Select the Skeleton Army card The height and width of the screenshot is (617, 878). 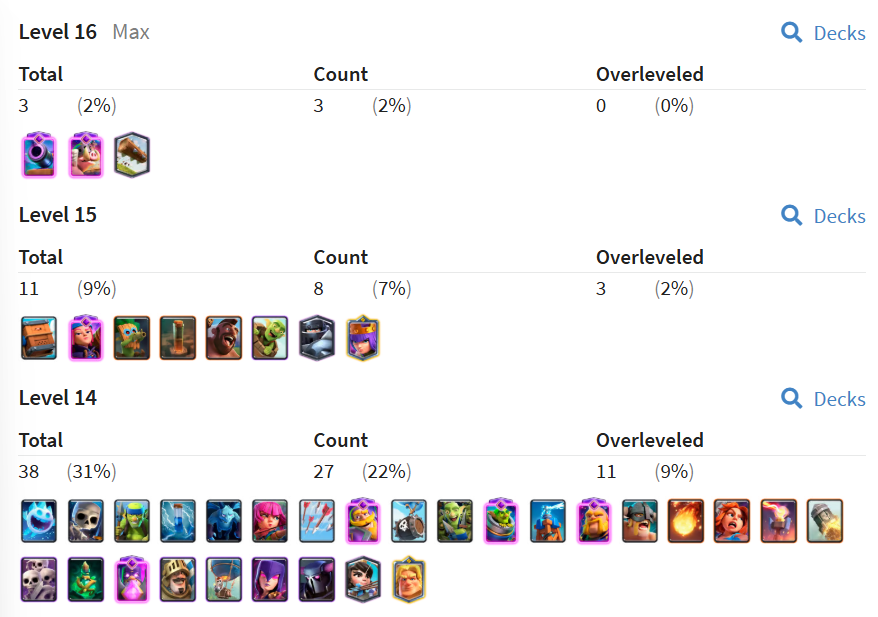click(x=39, y=579)
